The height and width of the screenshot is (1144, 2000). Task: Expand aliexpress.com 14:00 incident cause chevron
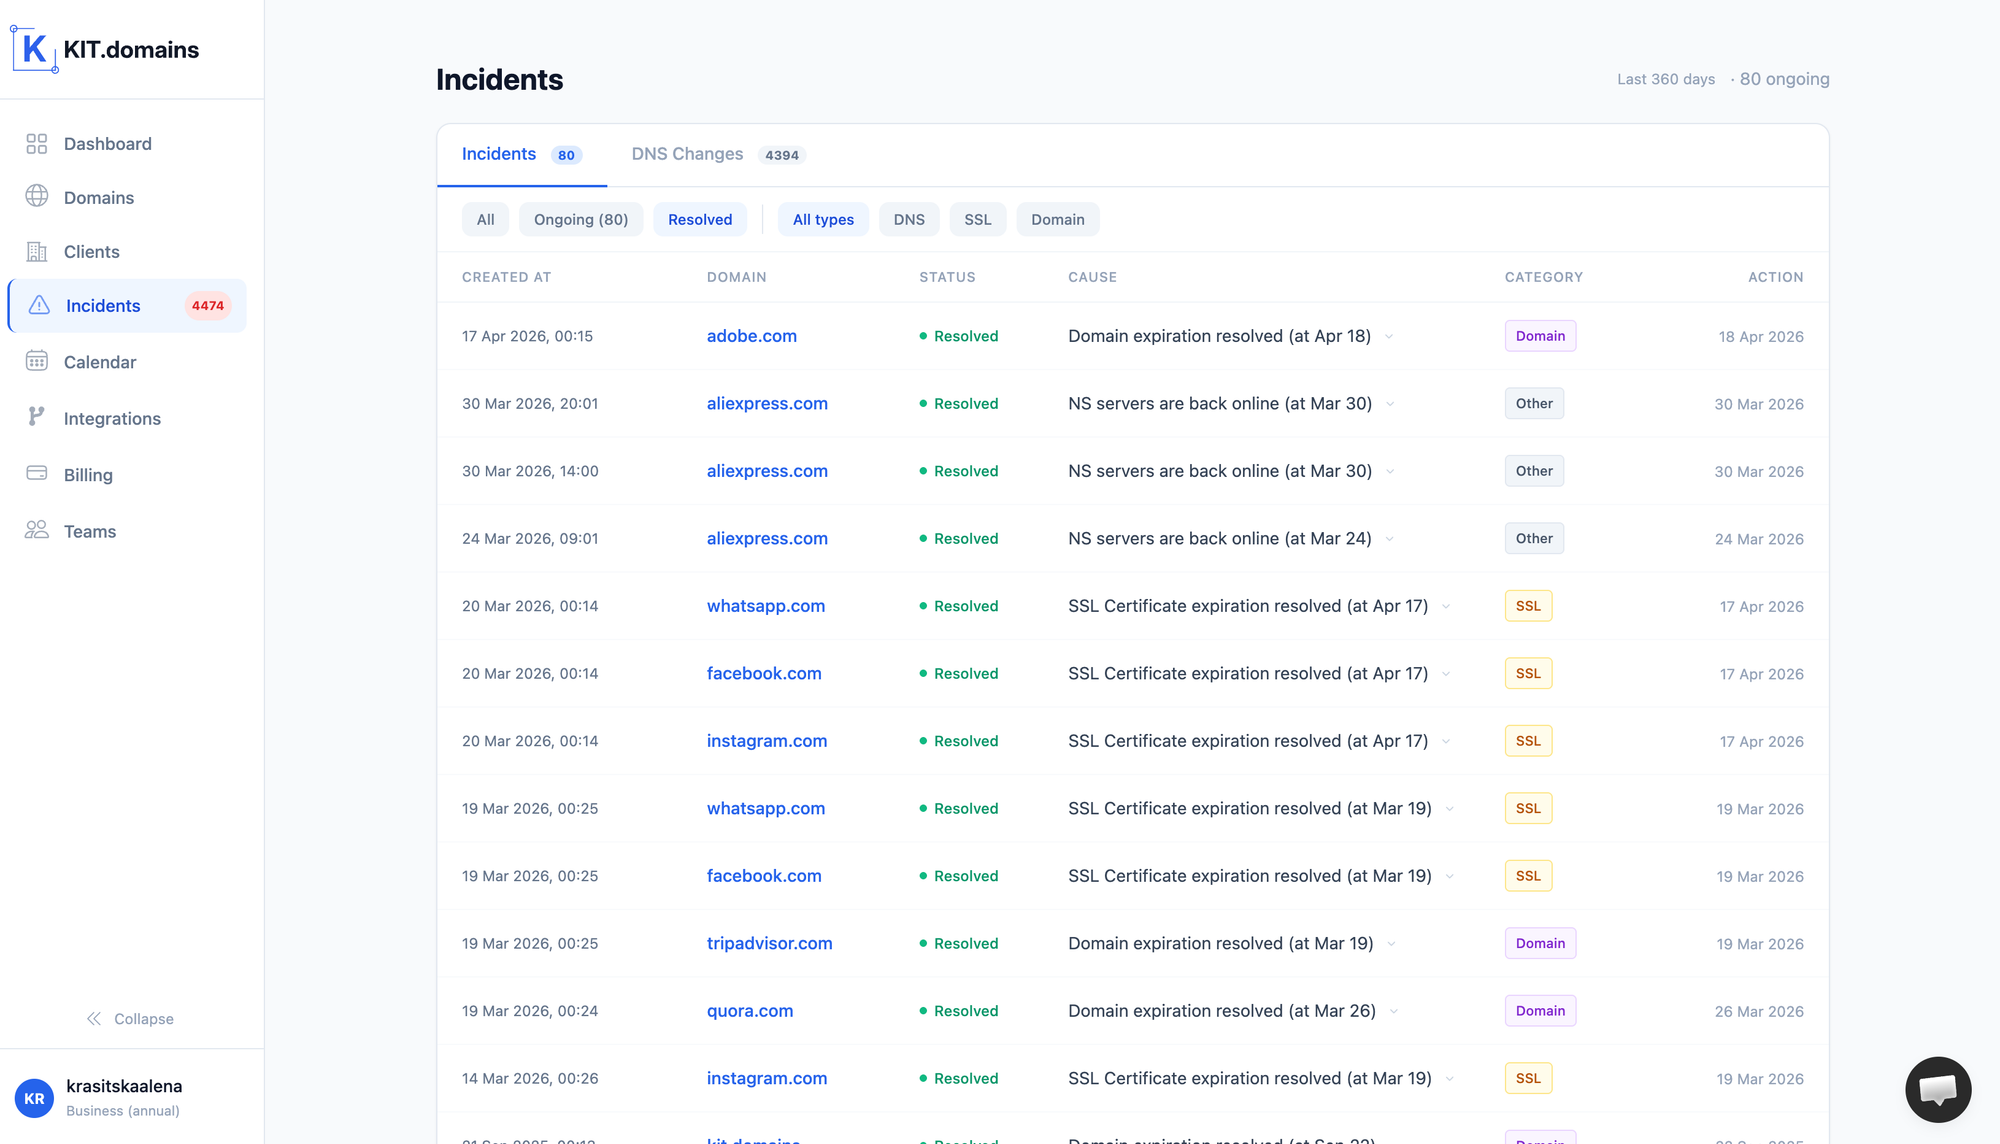[x=1390, y=471]
